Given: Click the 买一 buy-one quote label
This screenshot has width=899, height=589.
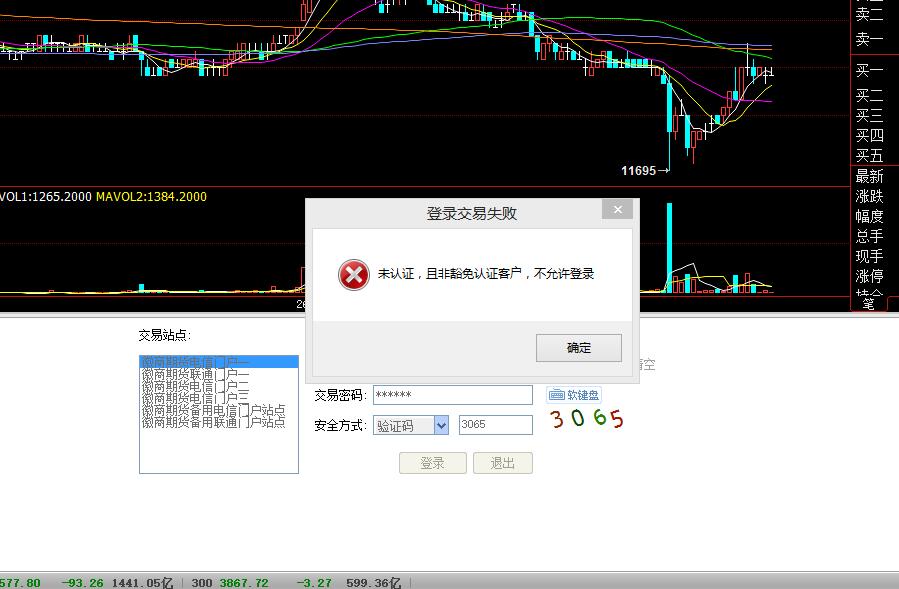Looking at the screenshot, I should 868,70.
